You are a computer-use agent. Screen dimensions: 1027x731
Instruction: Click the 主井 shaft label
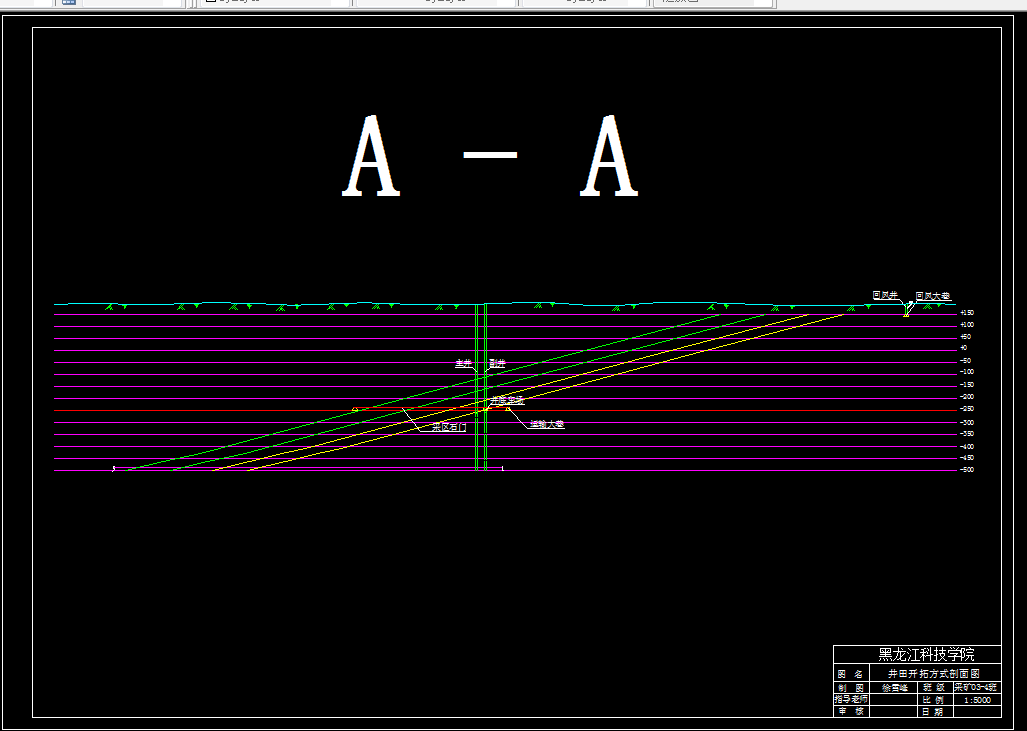464,363
